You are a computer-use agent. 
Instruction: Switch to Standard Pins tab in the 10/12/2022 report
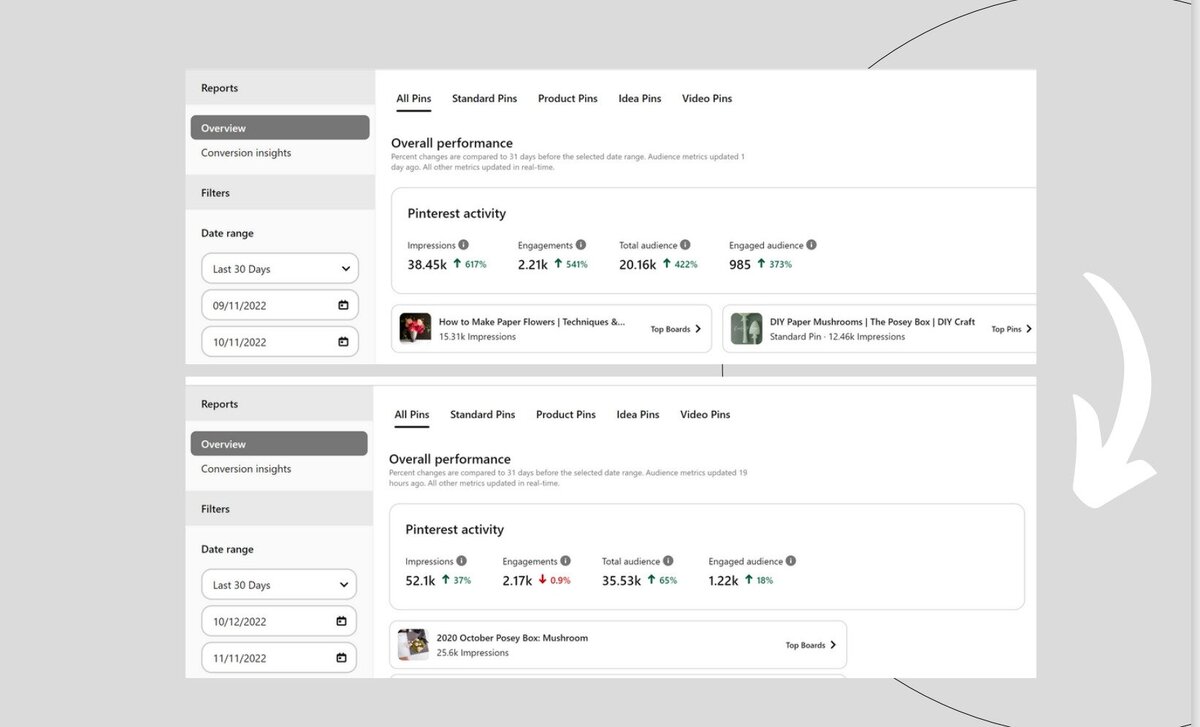[482, 415]
